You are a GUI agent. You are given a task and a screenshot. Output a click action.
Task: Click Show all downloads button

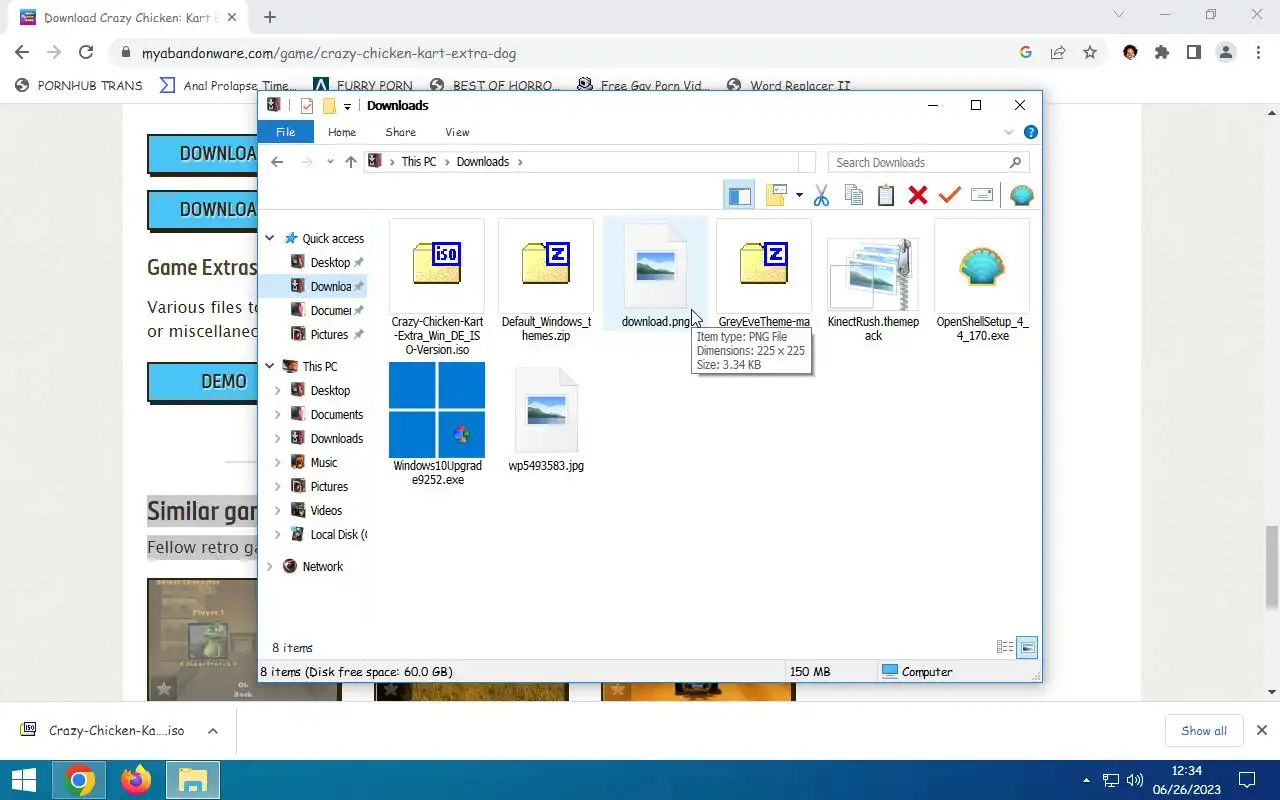pyautogui.click(x=1204, y=730)
